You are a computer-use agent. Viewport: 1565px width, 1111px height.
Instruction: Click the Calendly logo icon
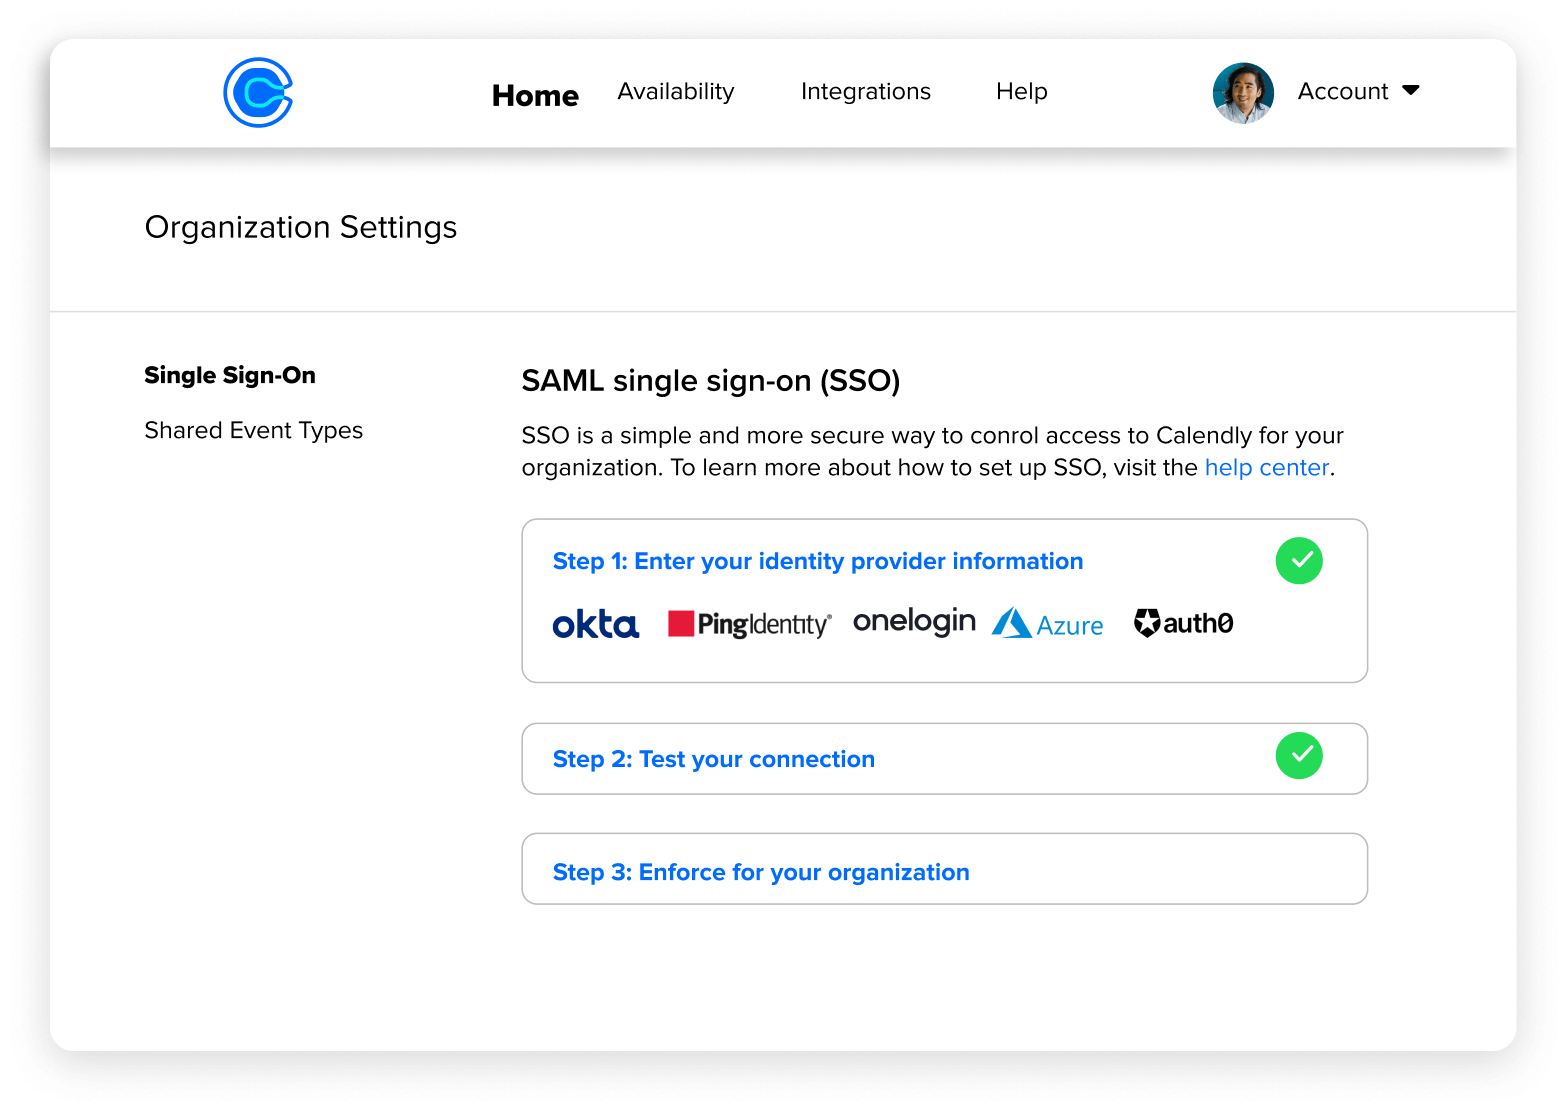coord(258,92)
